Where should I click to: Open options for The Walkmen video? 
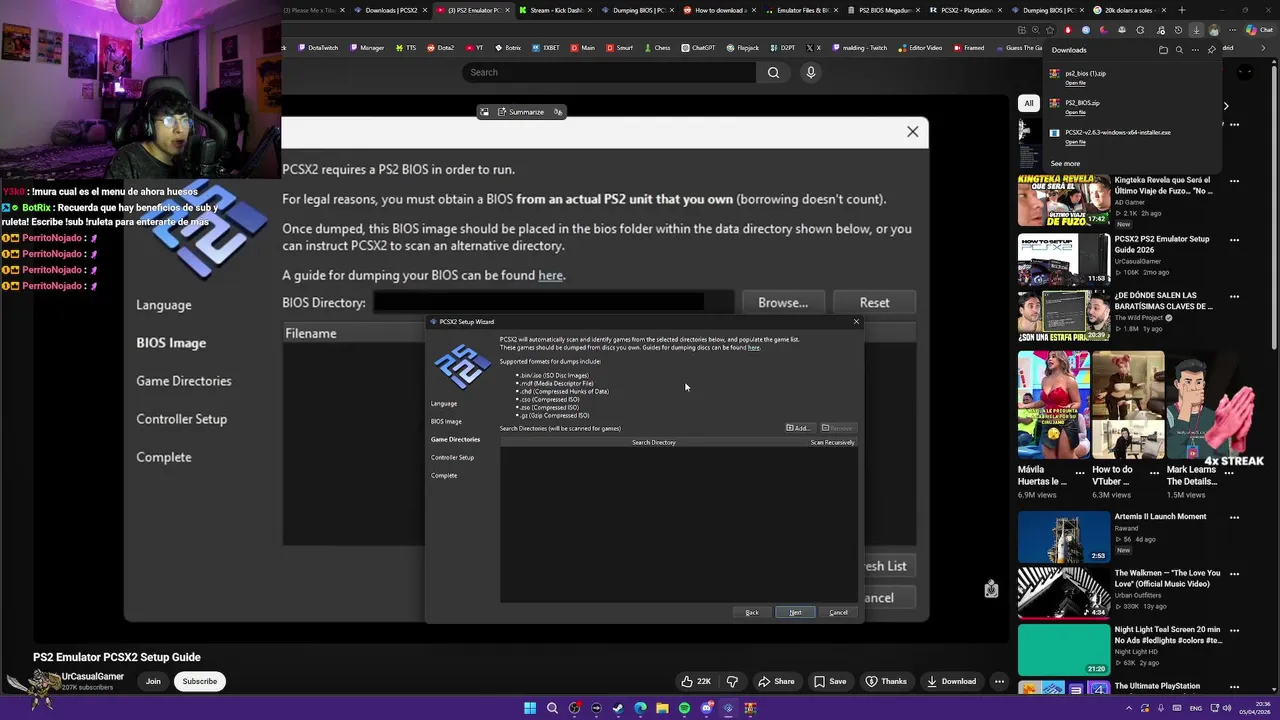pos(1234,574)
